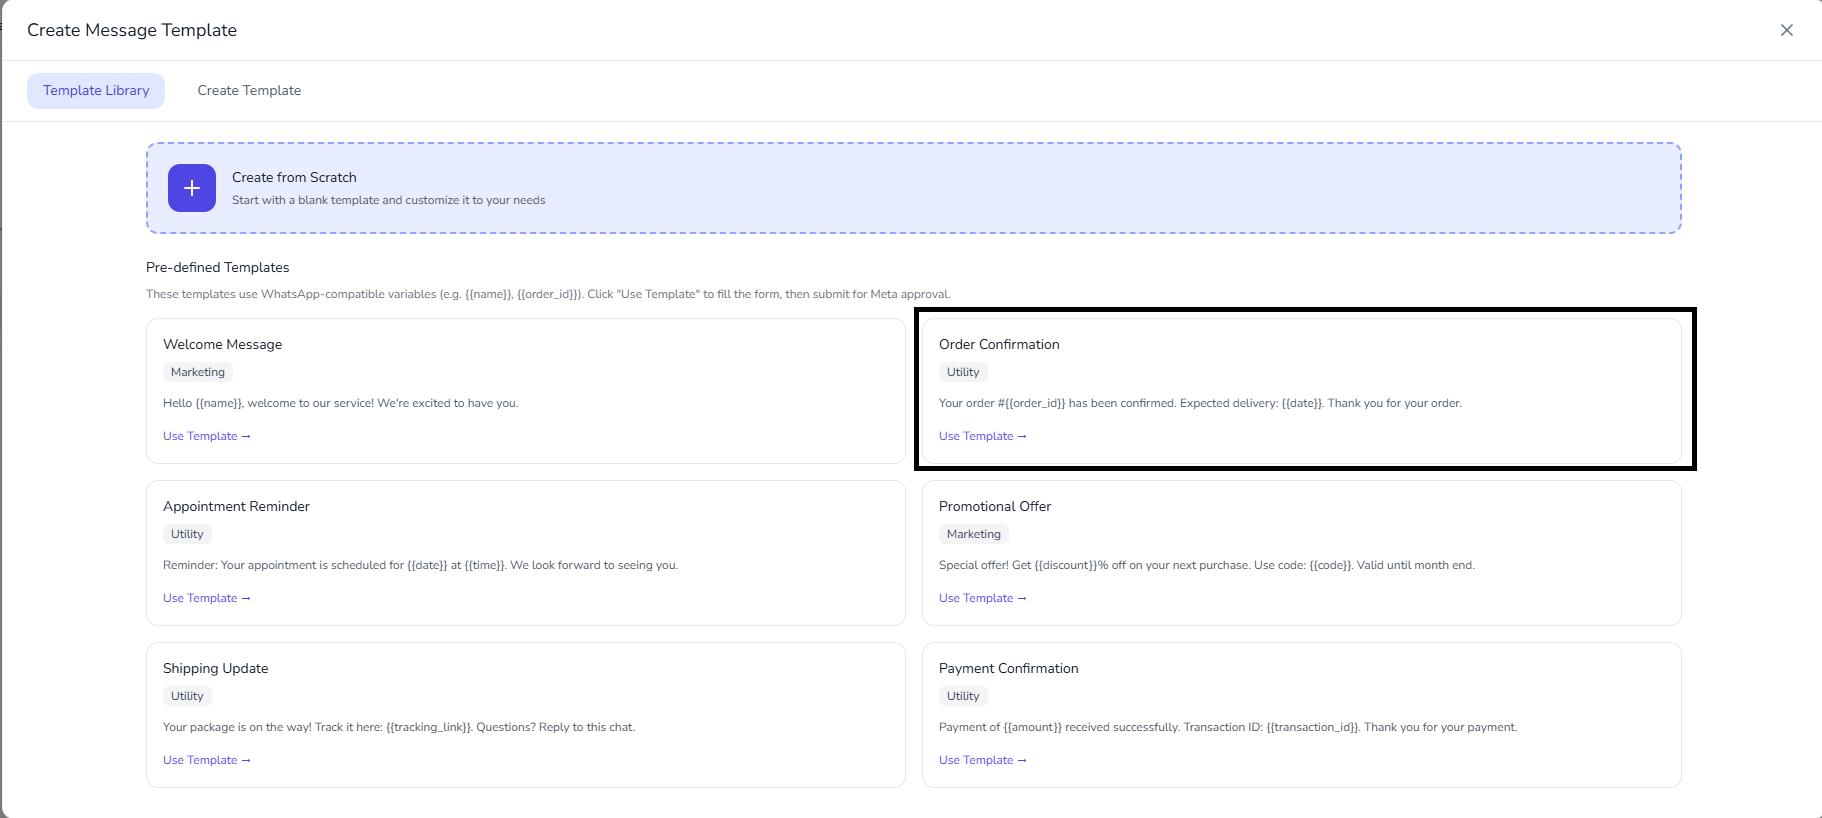Use Template link under Order Confirmation
1822x818 pixels.
click(982, 436)
